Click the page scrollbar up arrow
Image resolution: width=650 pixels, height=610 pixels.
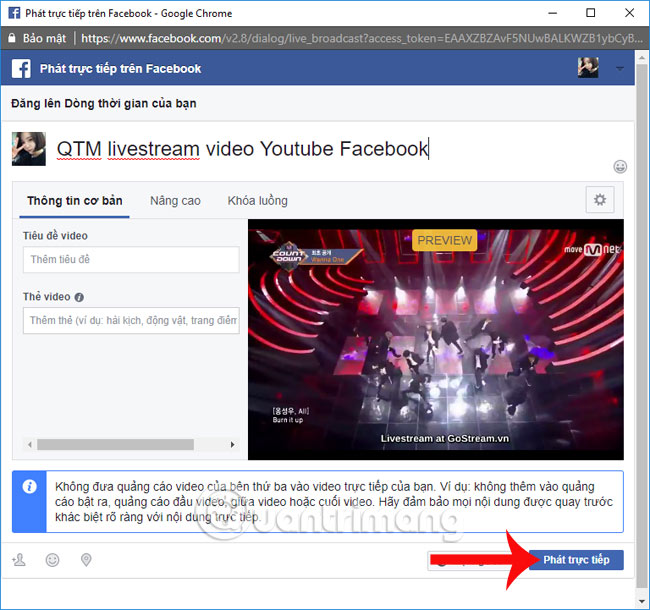[642, 57]
